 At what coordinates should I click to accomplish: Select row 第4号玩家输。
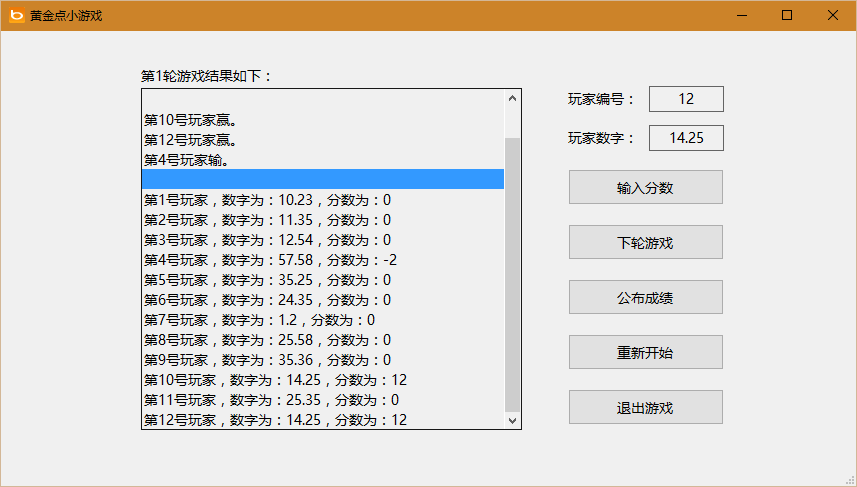coord(323,160)
